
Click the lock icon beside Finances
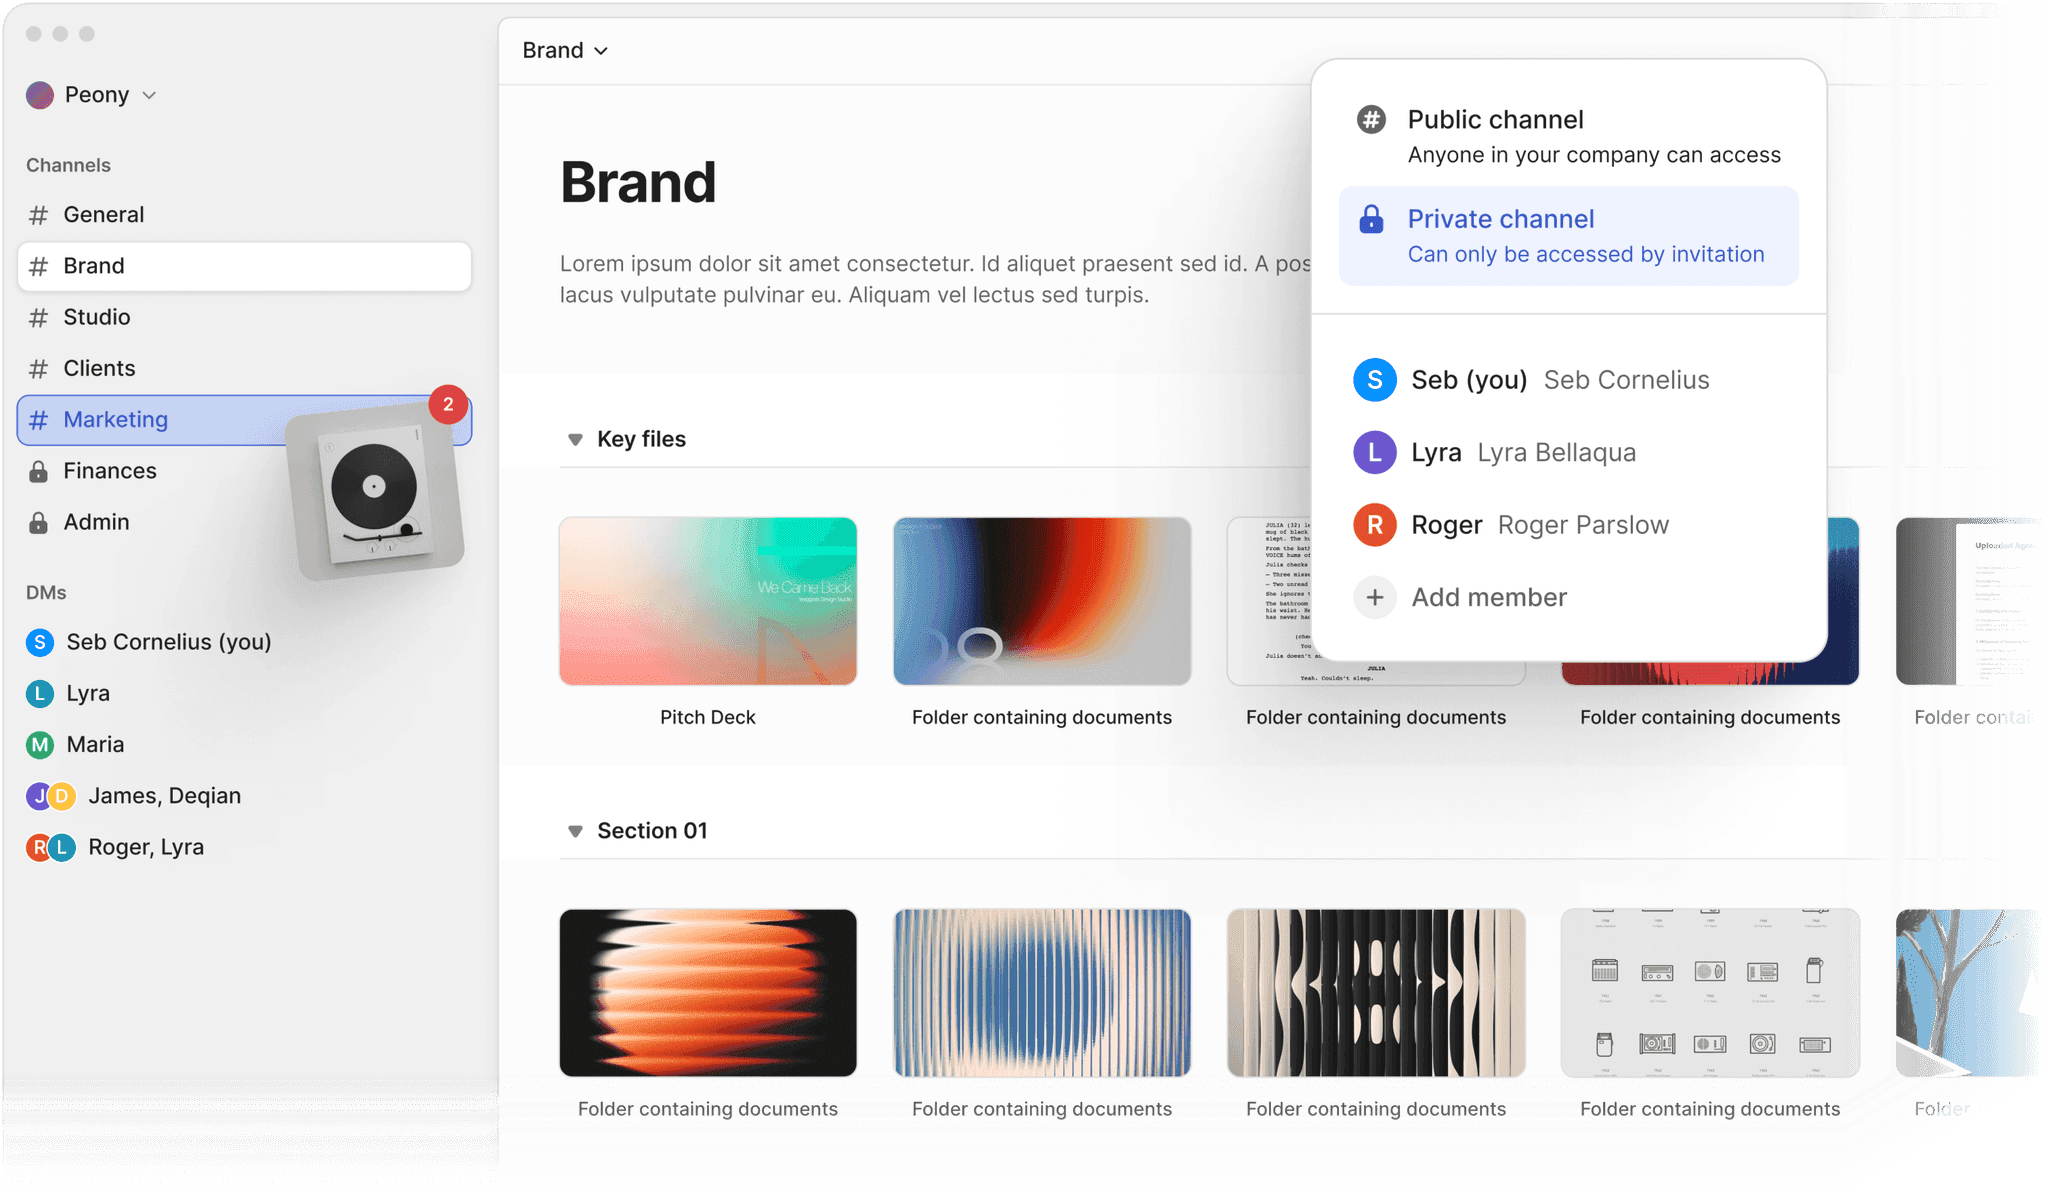click(39, 470)
